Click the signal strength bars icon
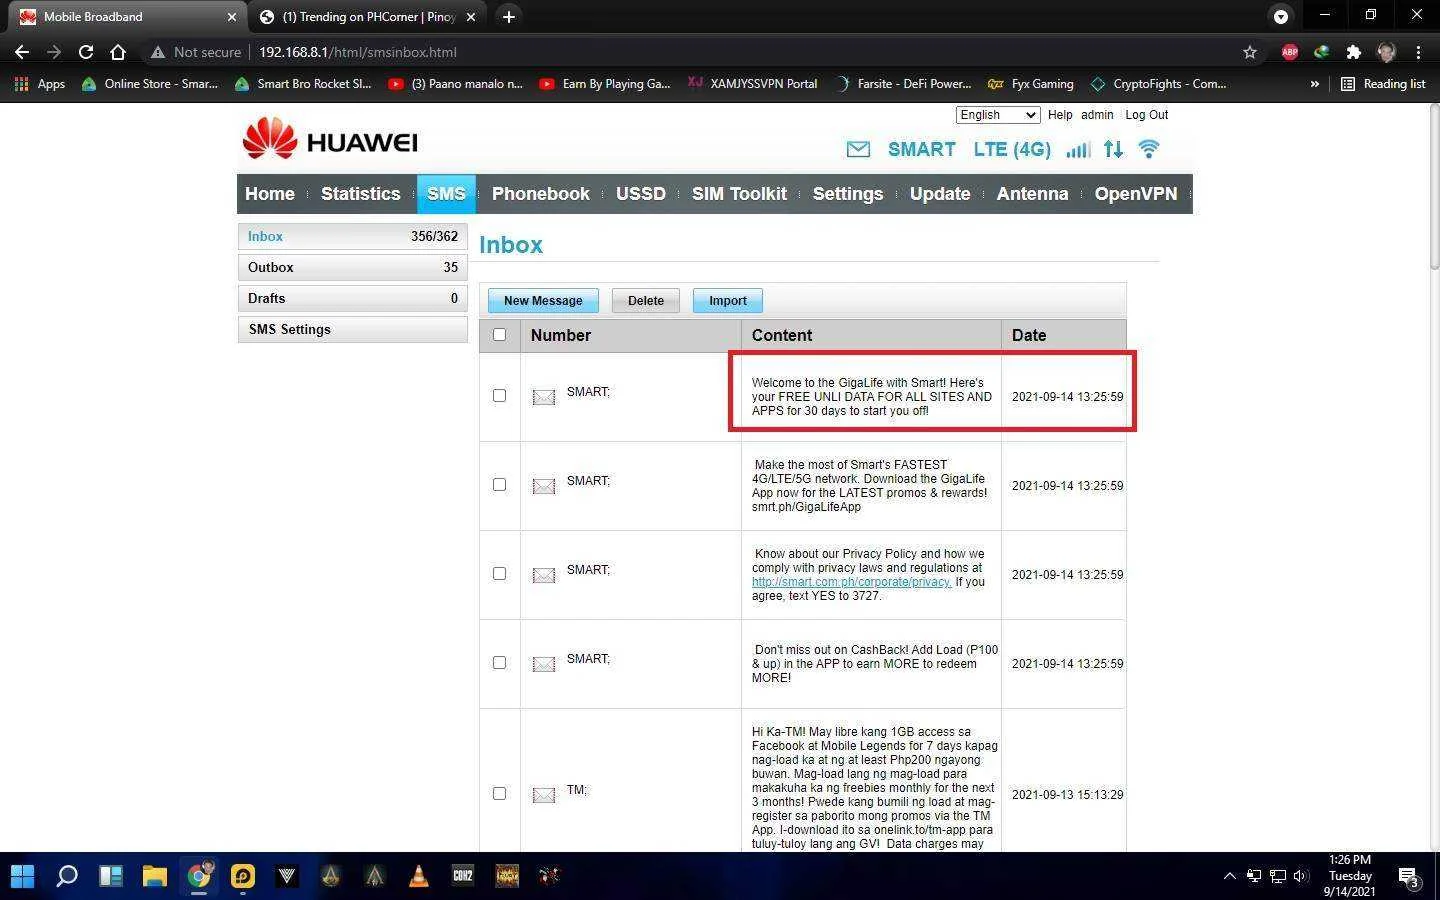The height and width of the screenshot is (900, 1440). tap(1078, 150)
